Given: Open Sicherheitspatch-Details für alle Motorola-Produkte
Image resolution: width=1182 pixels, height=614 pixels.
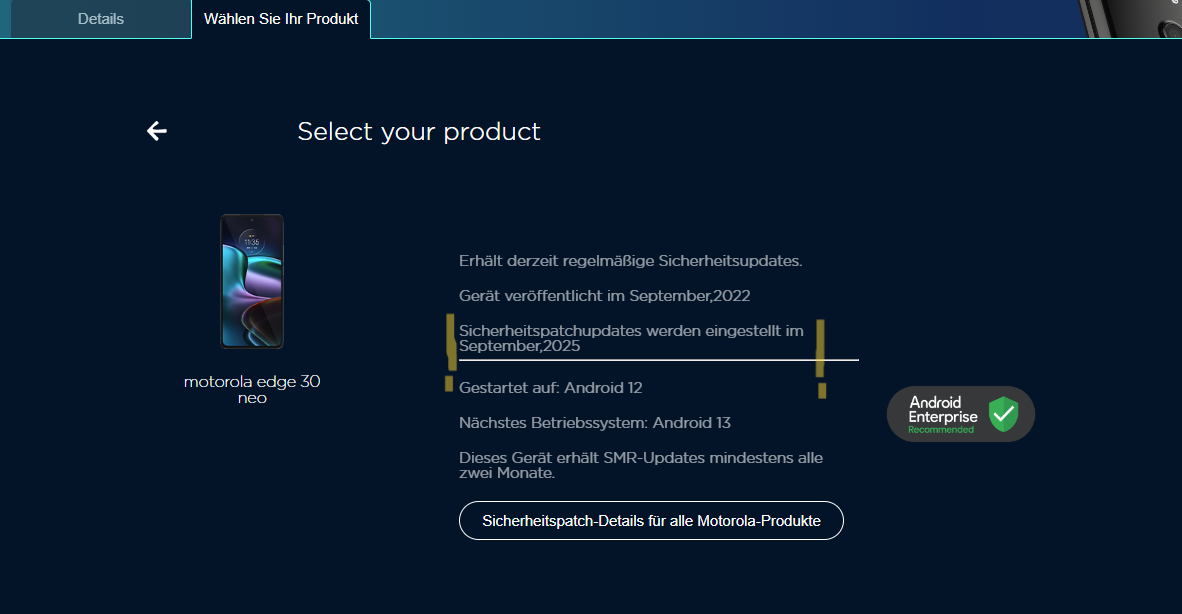Looking at the screenshot, I should (651, 521).
